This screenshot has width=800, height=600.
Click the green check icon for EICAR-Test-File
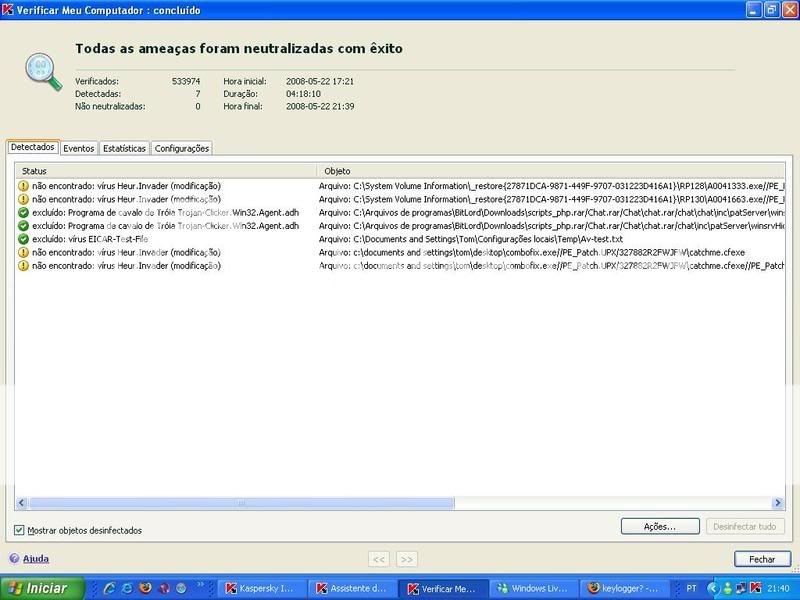(x=23, y=239)
